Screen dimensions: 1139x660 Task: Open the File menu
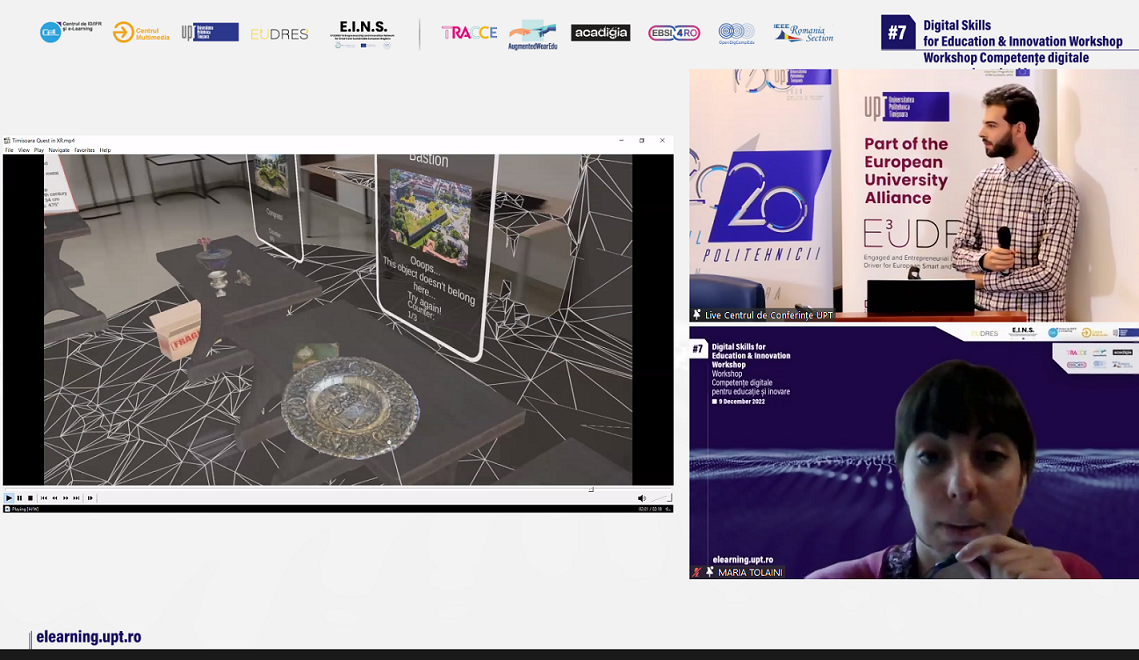point(9,150)
